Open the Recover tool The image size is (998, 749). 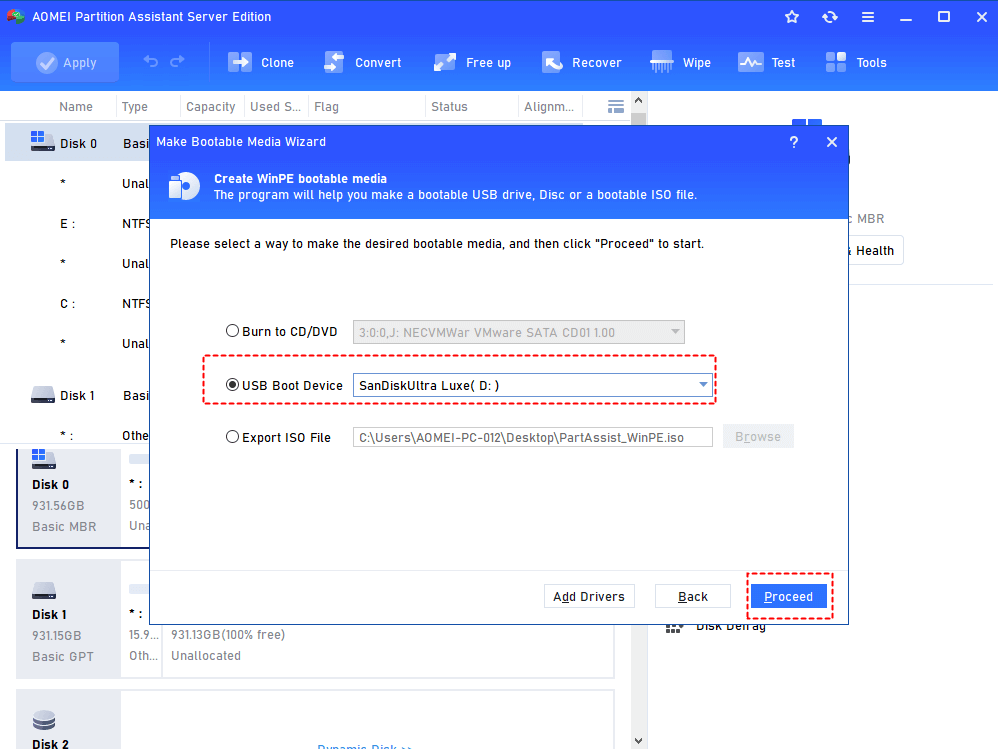click(582, 62)
